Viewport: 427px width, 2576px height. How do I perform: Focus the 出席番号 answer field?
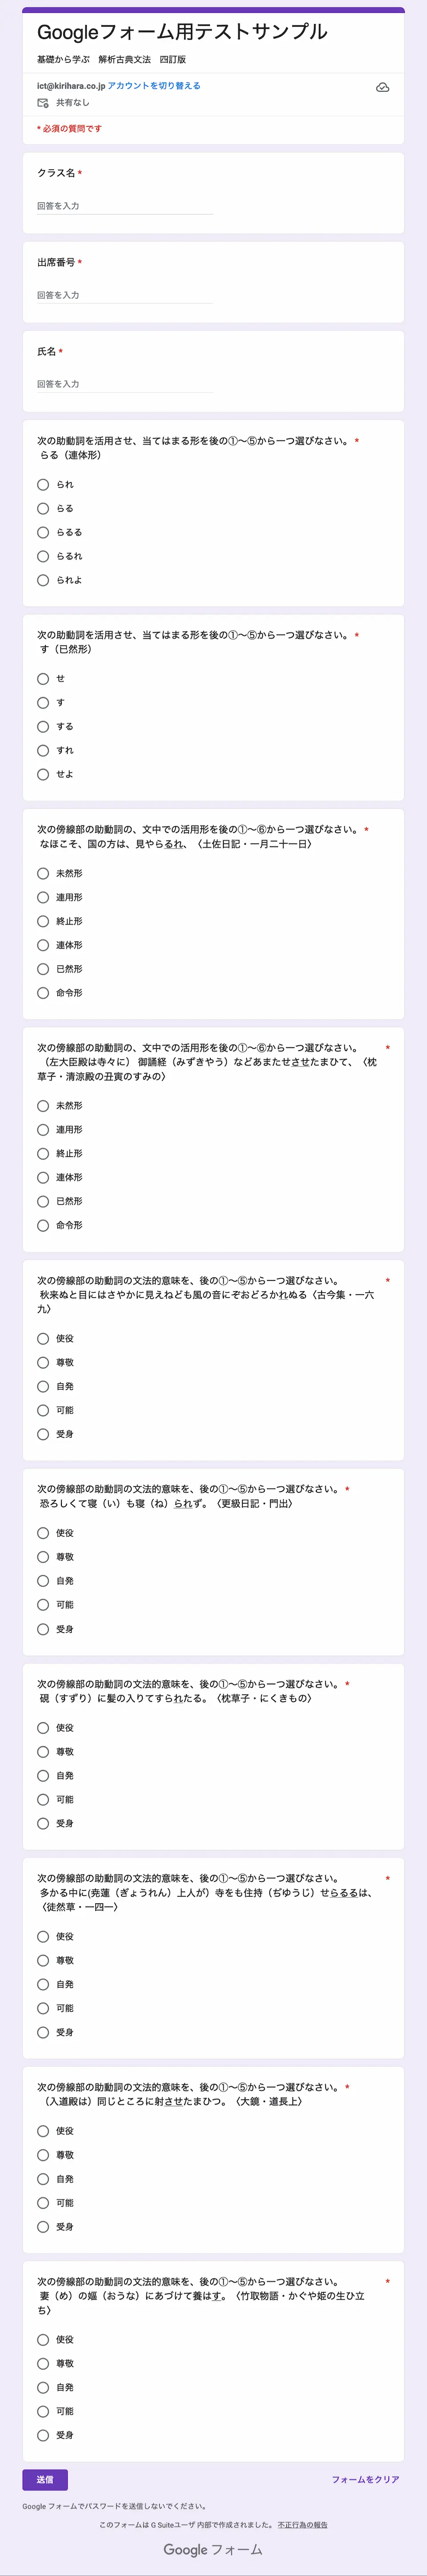pos(125,295)
